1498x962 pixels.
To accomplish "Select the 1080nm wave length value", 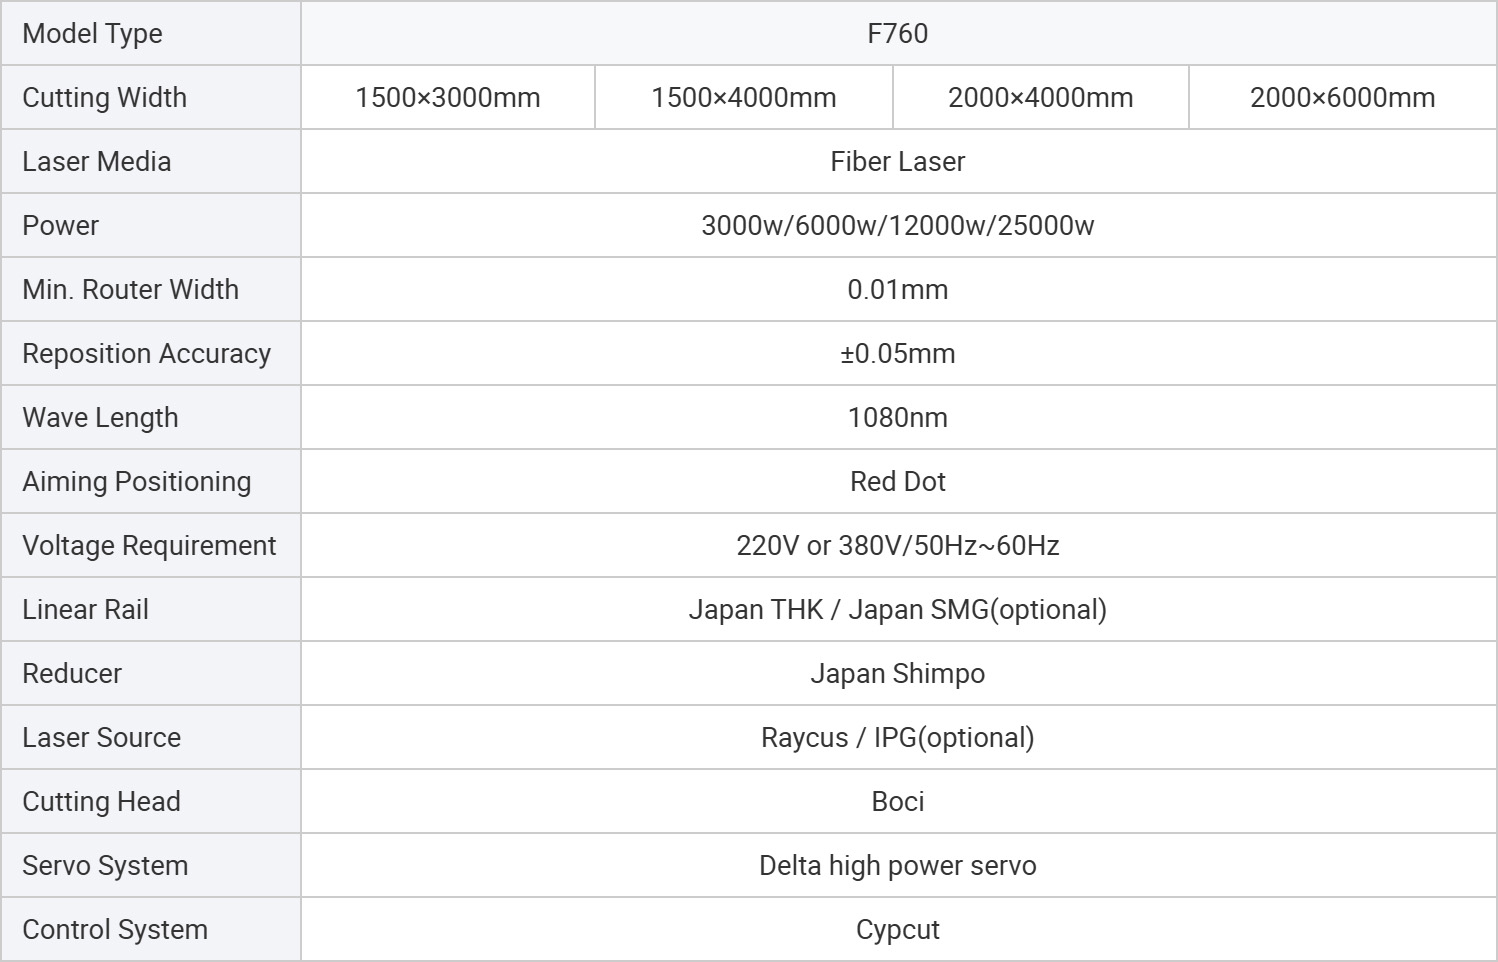I will point(897,418).
